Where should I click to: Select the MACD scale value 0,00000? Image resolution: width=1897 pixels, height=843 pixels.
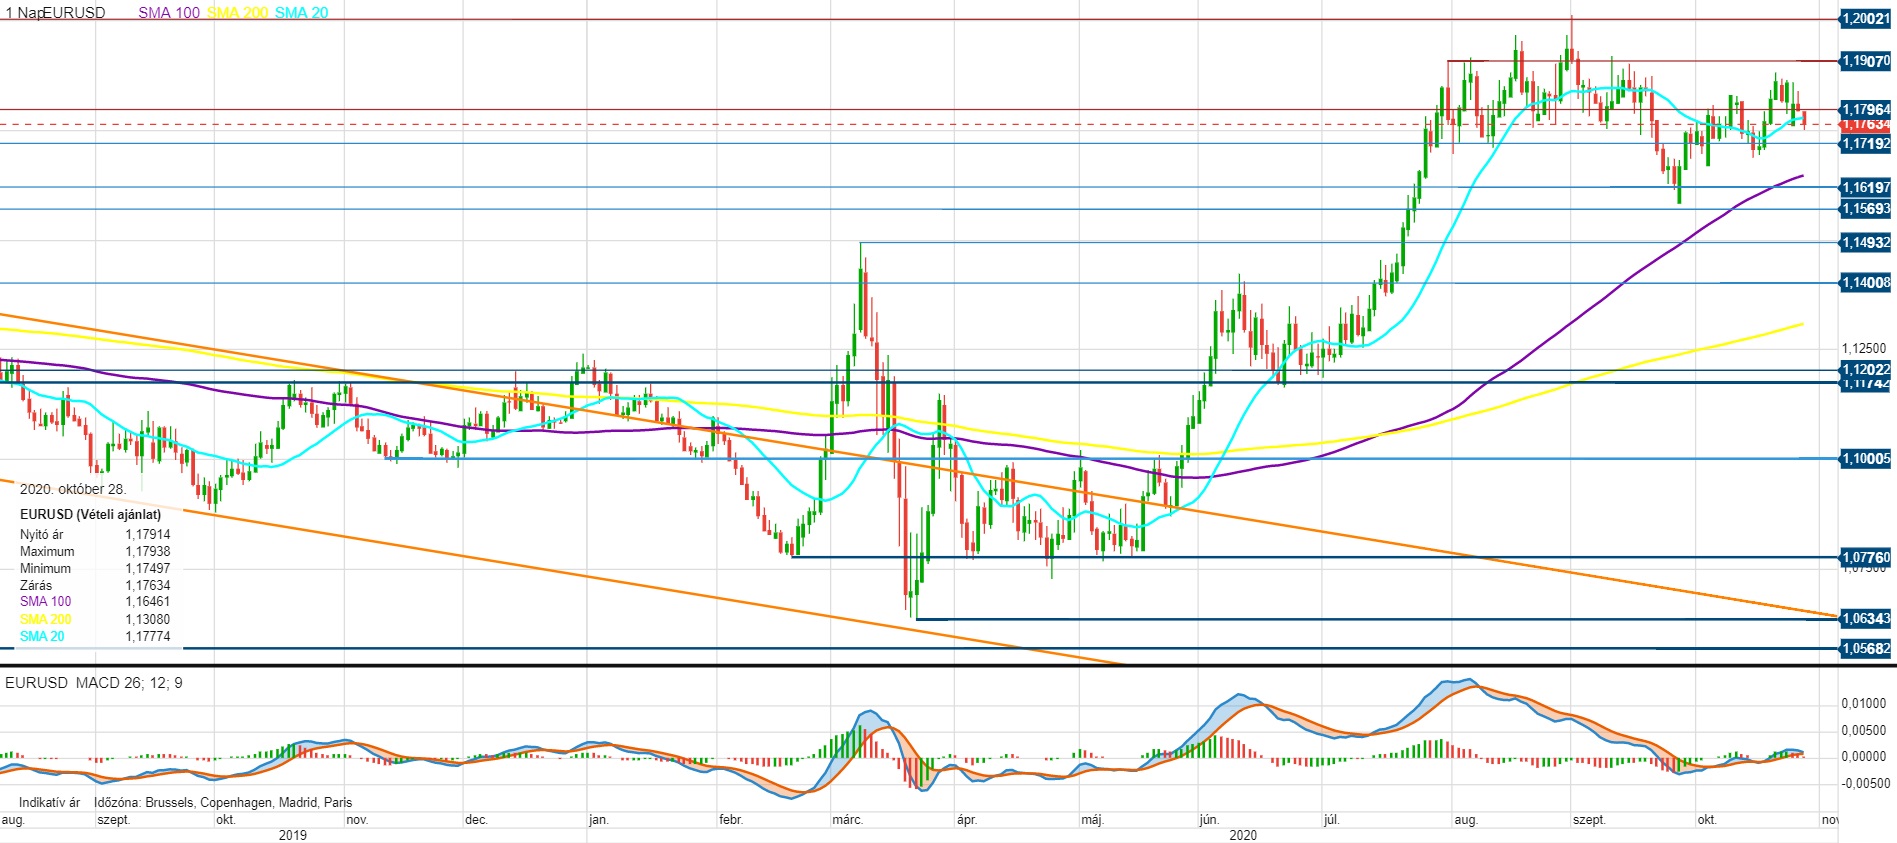1864,757
